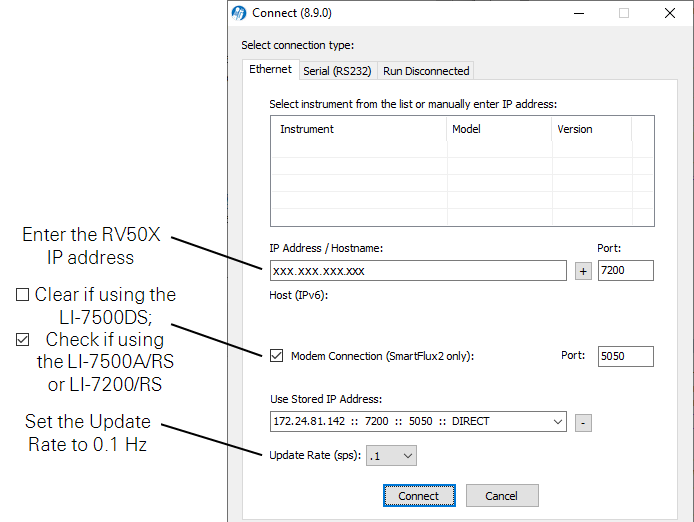Screen dimensions: 694x522
Task: Remove the stored IP with the minus button
Action: [x=583, y=423]
